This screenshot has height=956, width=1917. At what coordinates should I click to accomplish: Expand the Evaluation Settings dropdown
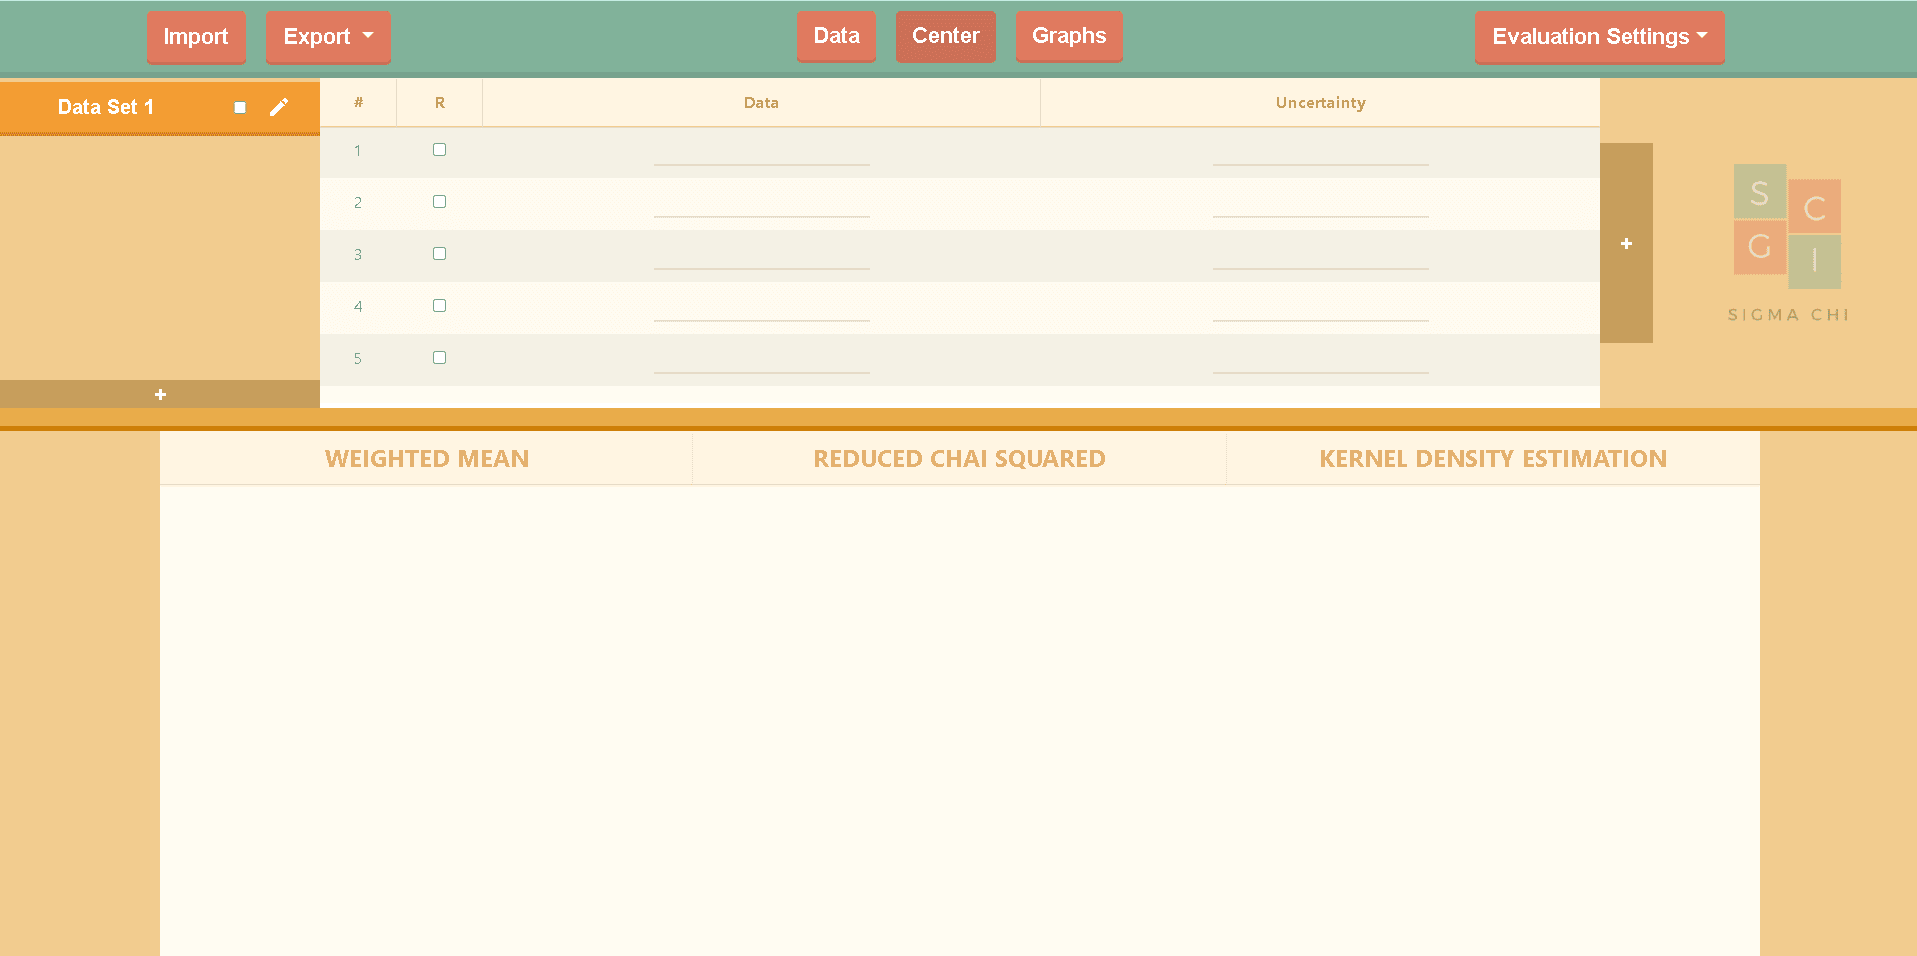[1598, 37]
